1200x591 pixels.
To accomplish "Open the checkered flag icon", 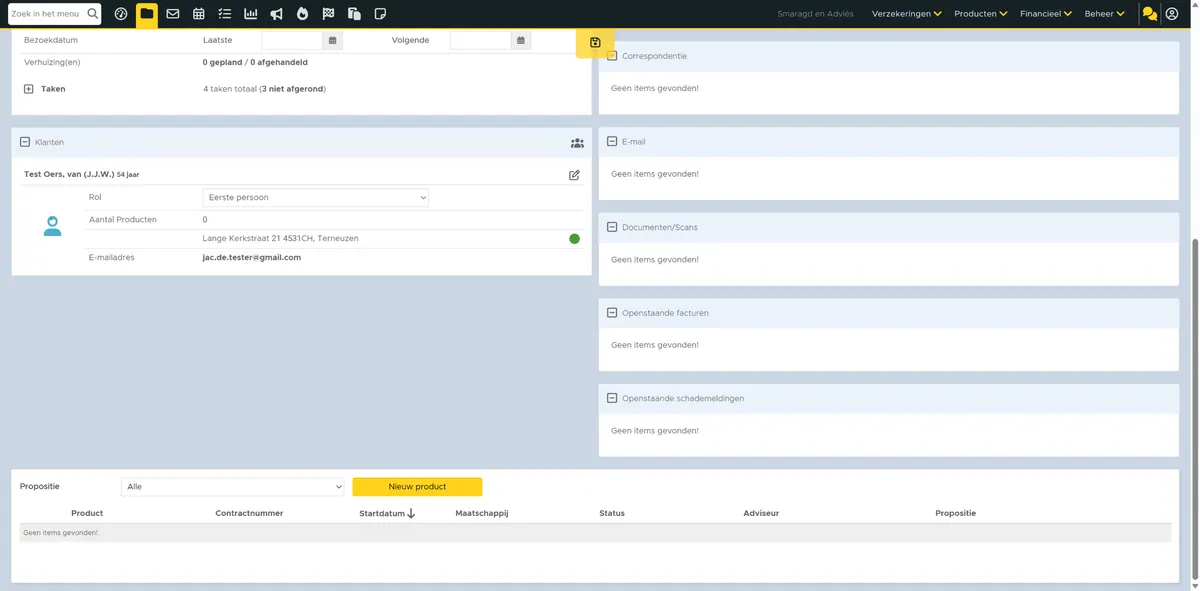I will [328, 14].
